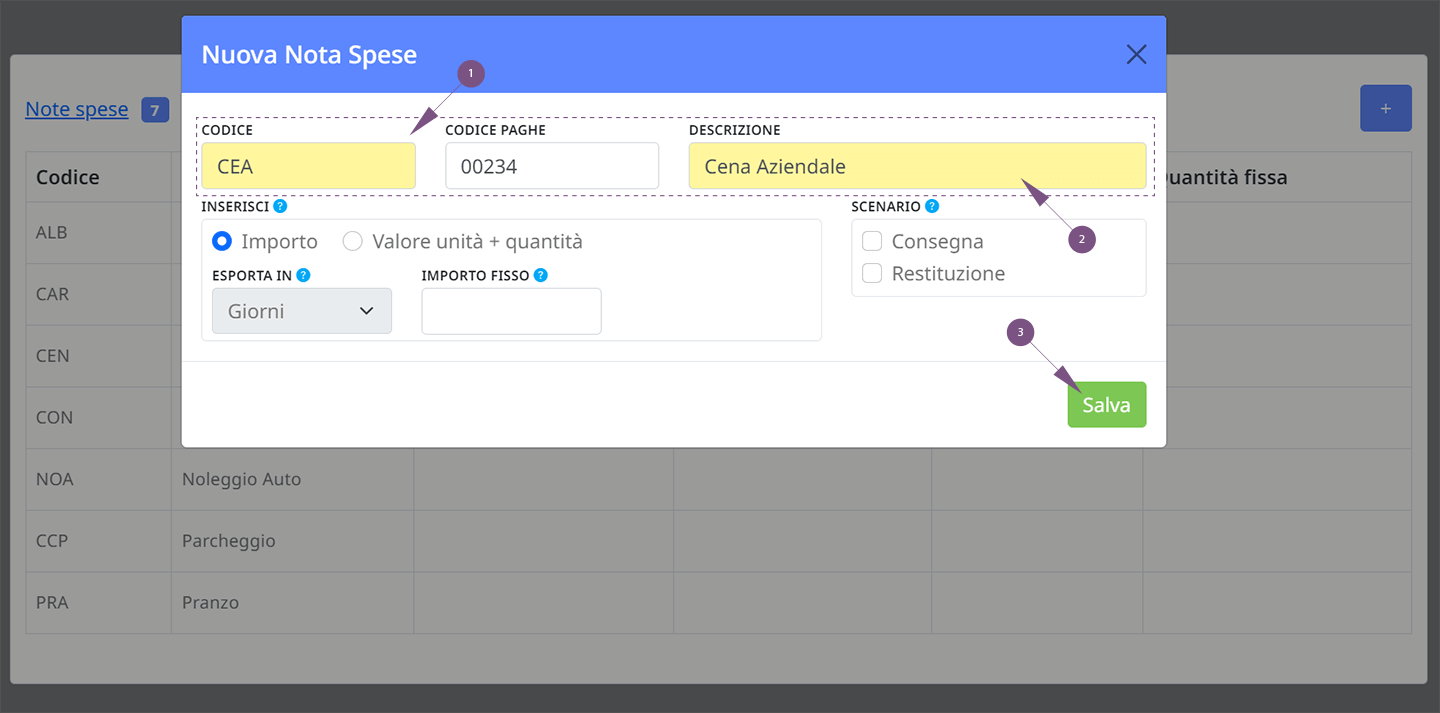This screenshot has width=1440, height=713.
Task: Click the help icon next to INSERISCI
Action: 280,206
